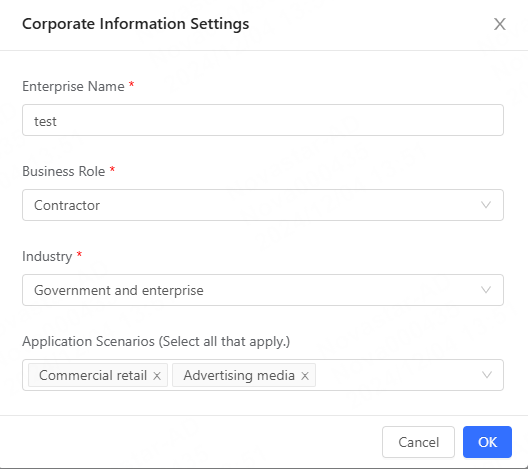The width and height of the screenshot is (528, 469).
Task: Click the Cancel button
Action: tap(418, 442)
